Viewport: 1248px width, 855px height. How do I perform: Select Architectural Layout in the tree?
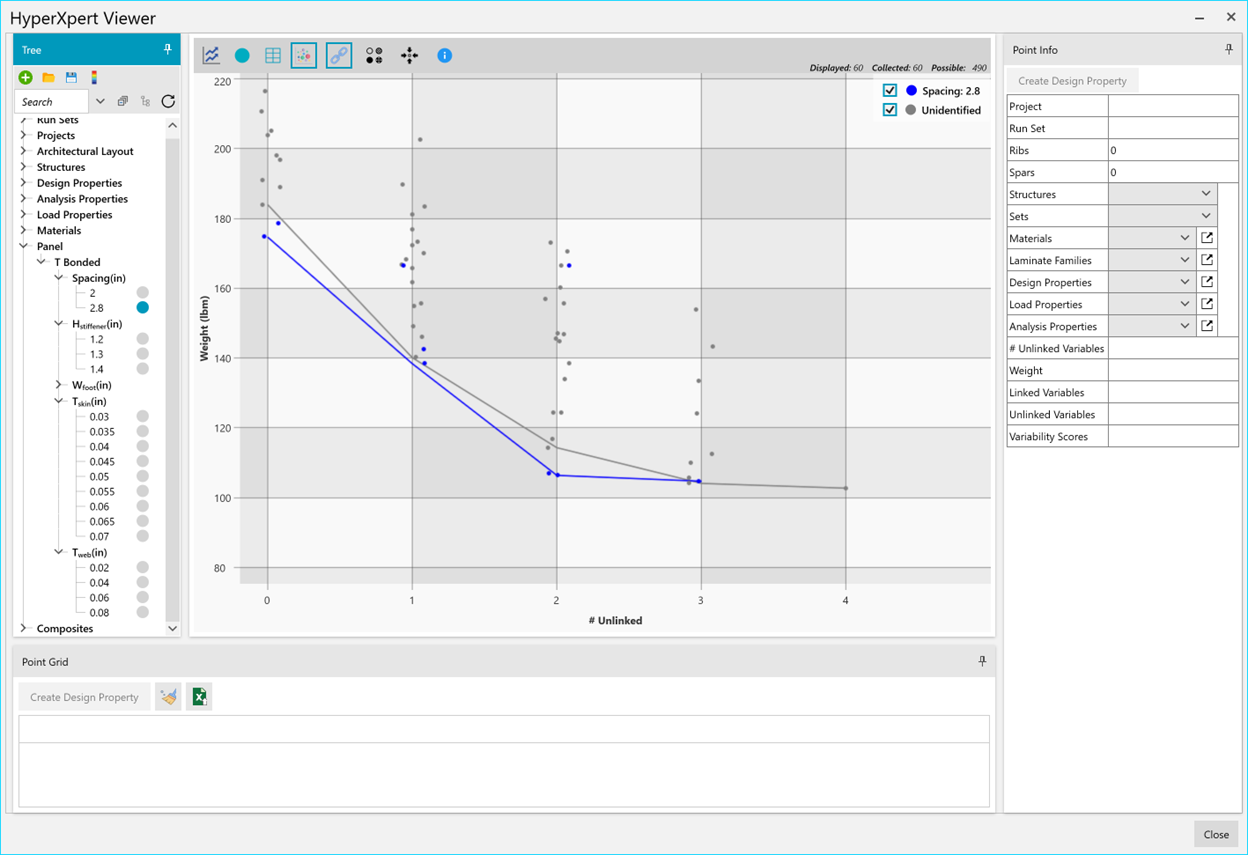point(85,151)
